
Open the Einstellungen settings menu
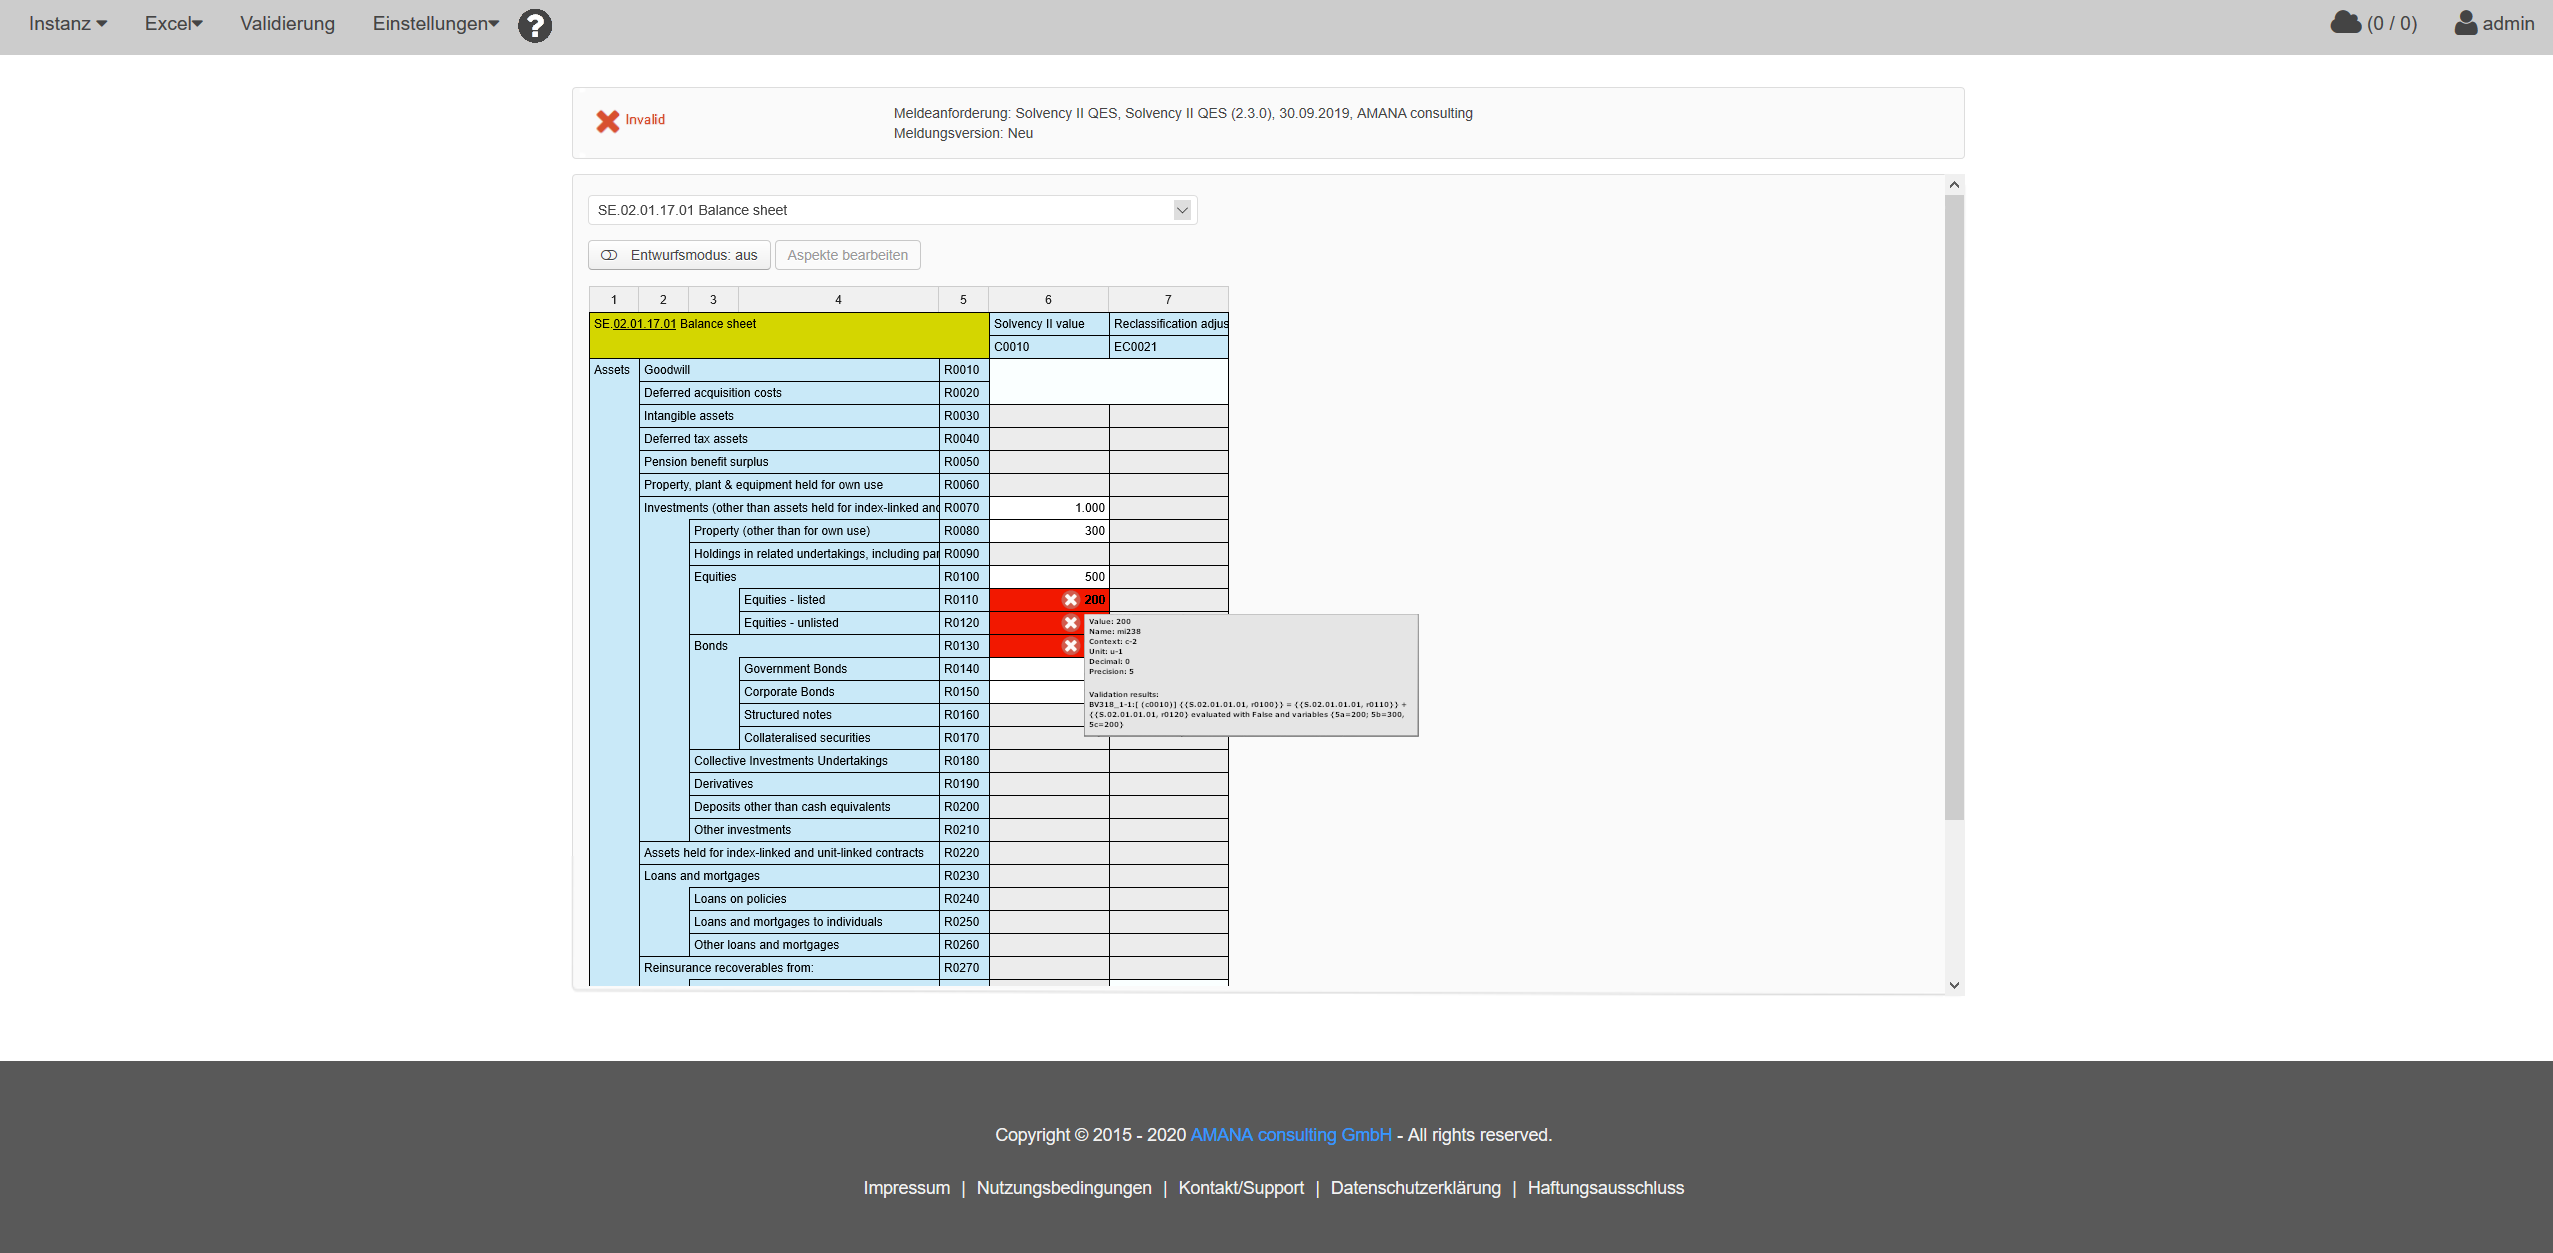(x=435, y=24)
